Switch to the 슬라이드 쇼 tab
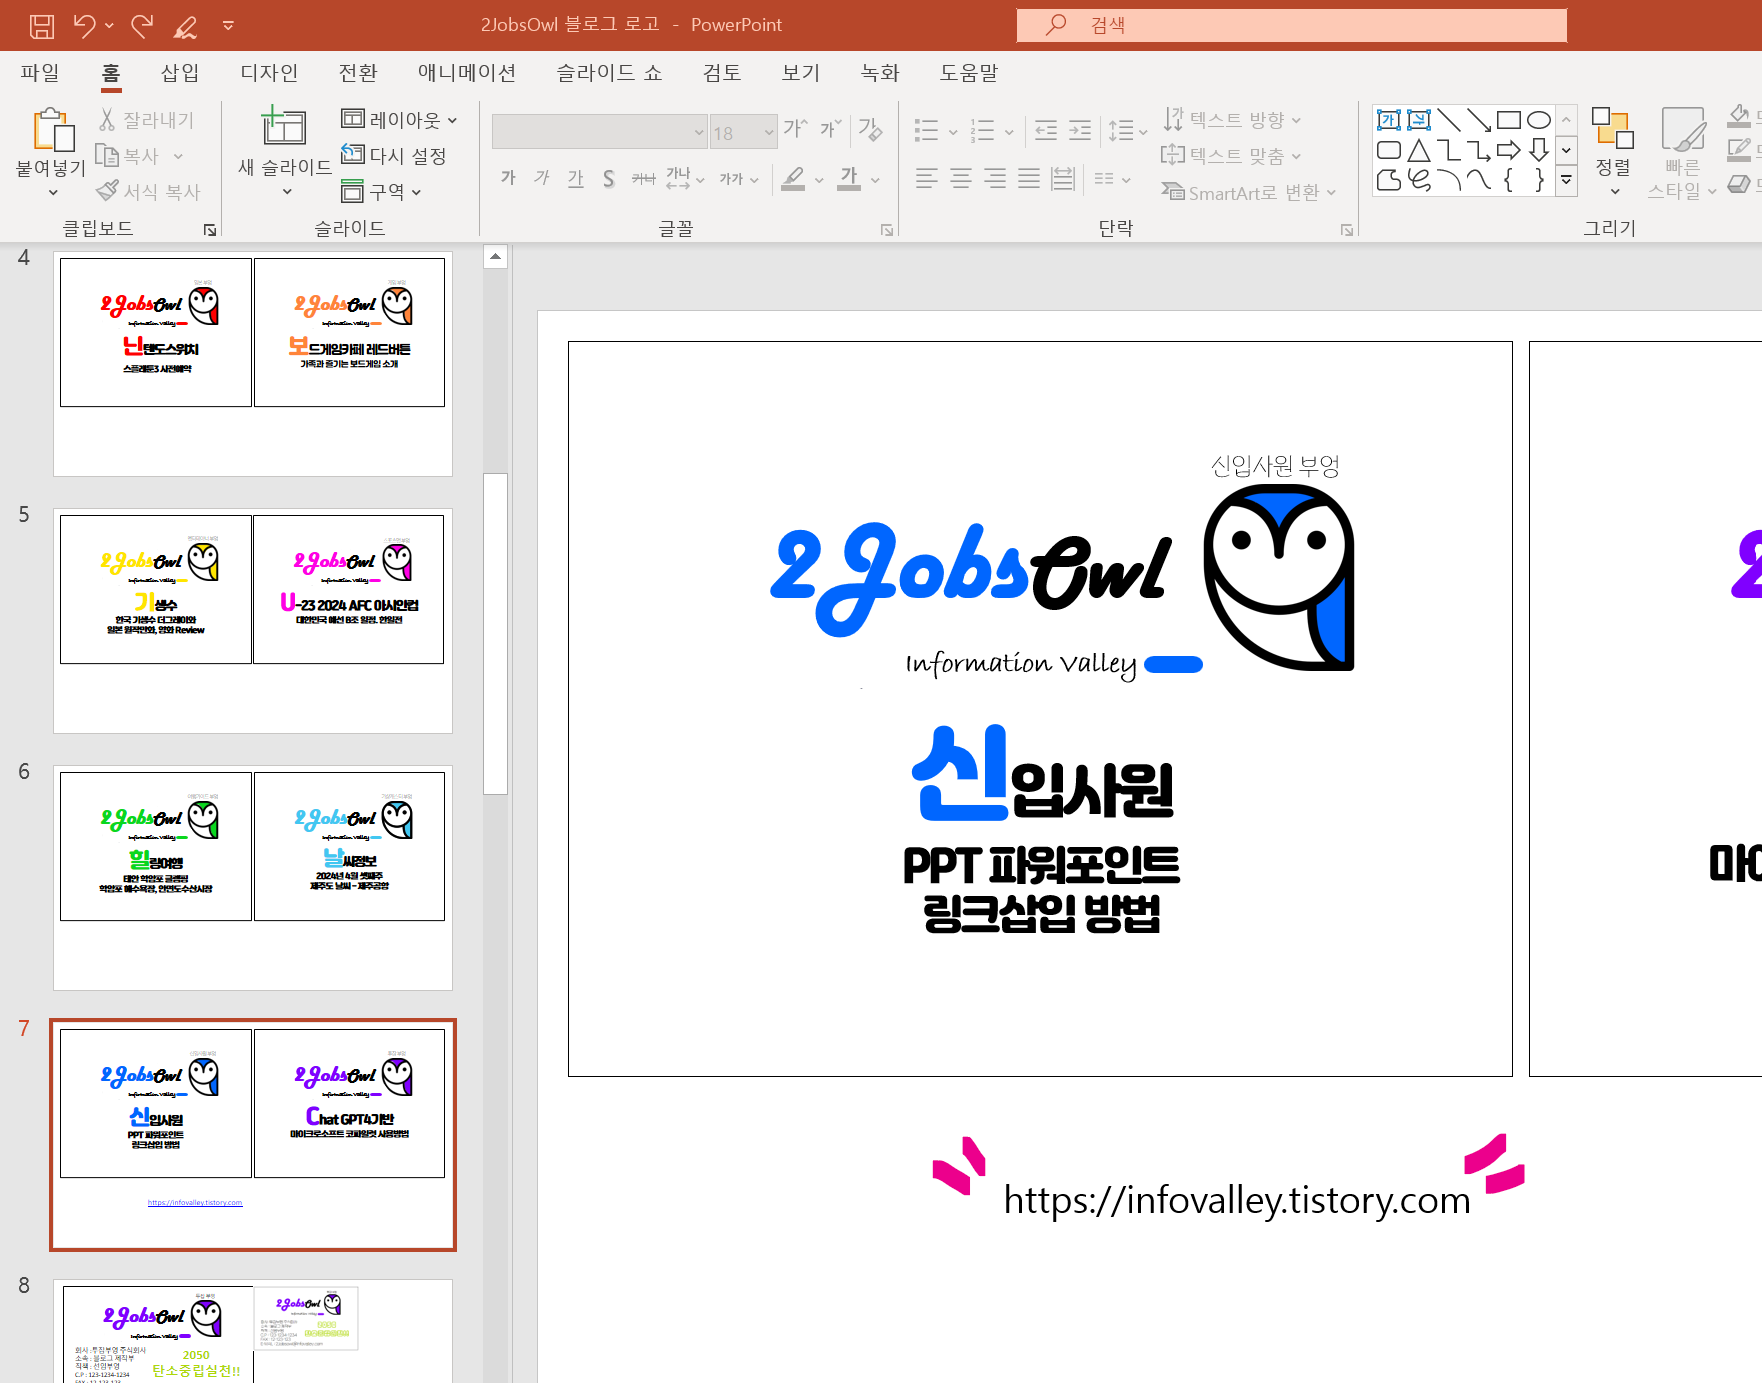Image resolution: width=1762 pixels, height=1383 pixels. pyautogui.click(x=609, y=73)
